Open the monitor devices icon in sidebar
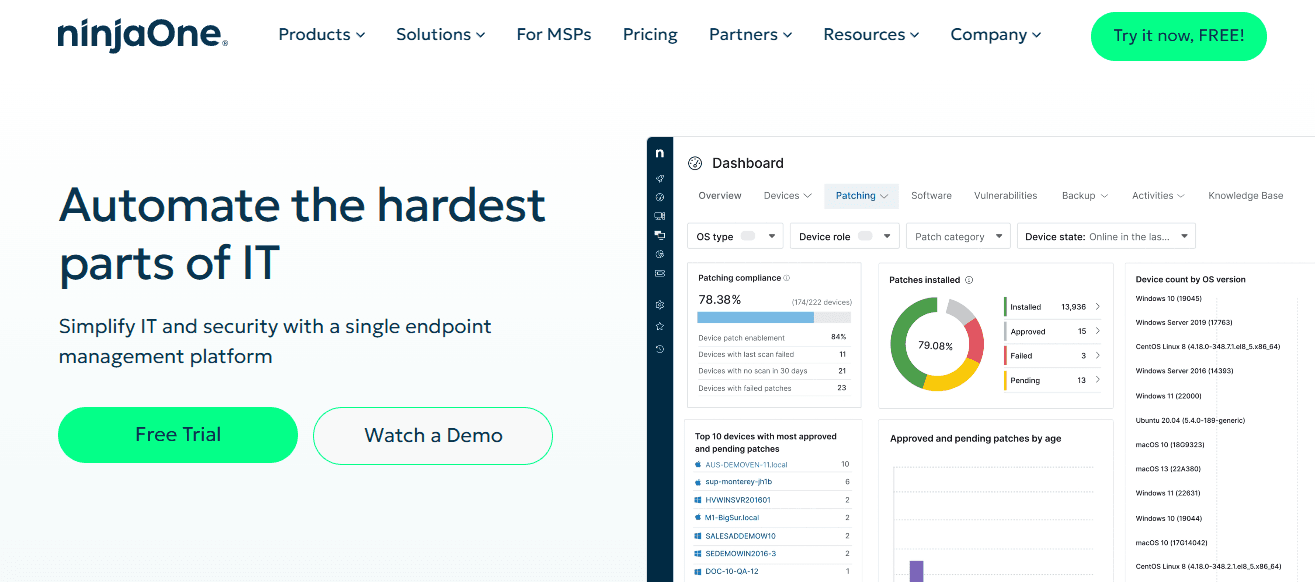 660,216
